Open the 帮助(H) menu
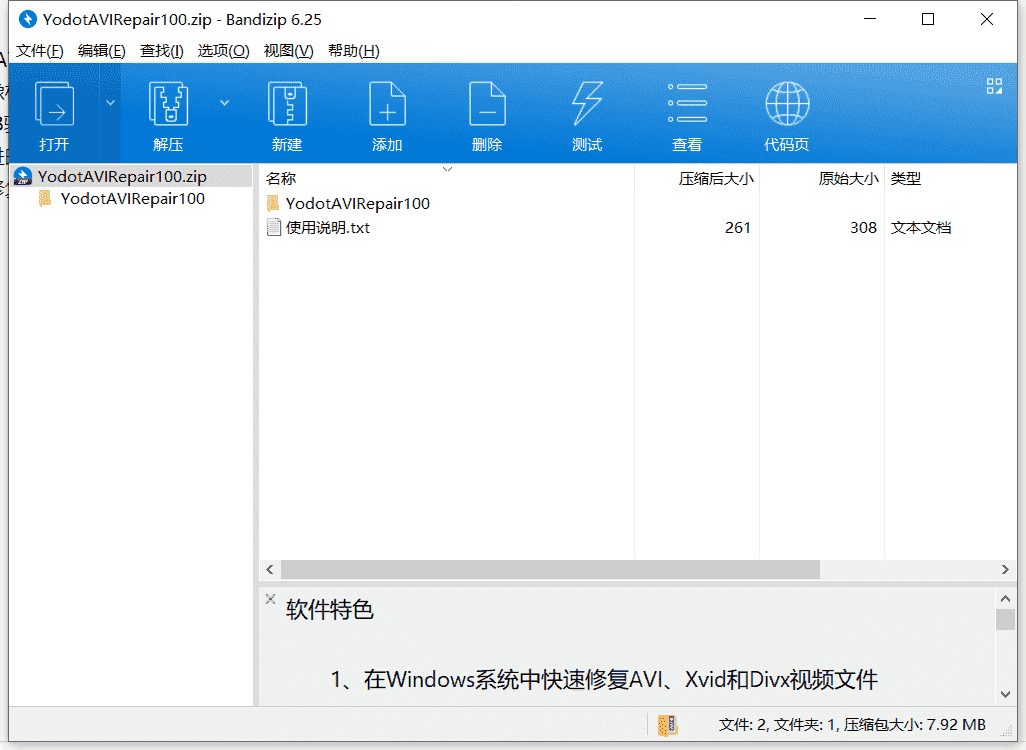Viewport: 1026px width, 750px height. [x=353, y=51]
